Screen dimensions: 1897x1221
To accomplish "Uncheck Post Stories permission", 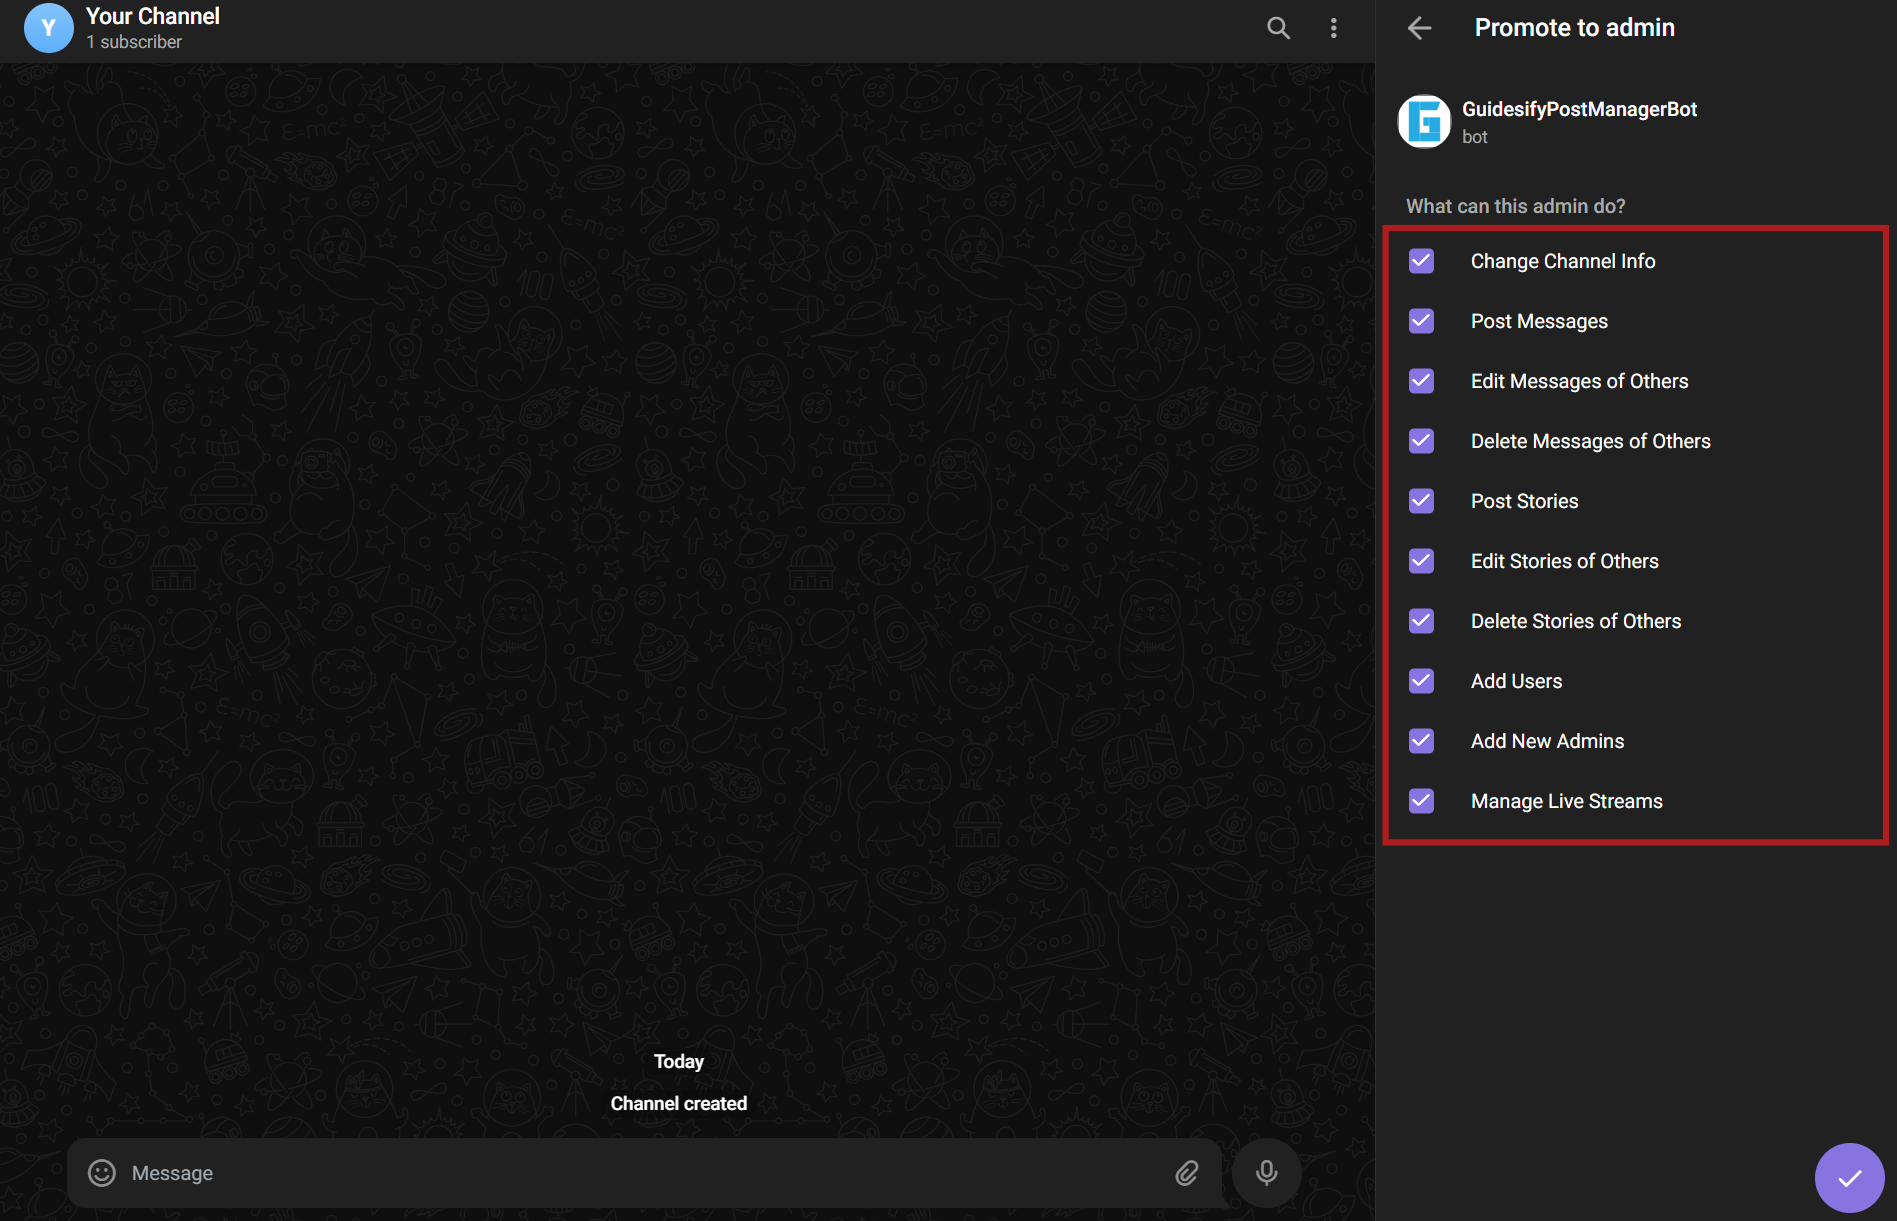I will 1421,501.
